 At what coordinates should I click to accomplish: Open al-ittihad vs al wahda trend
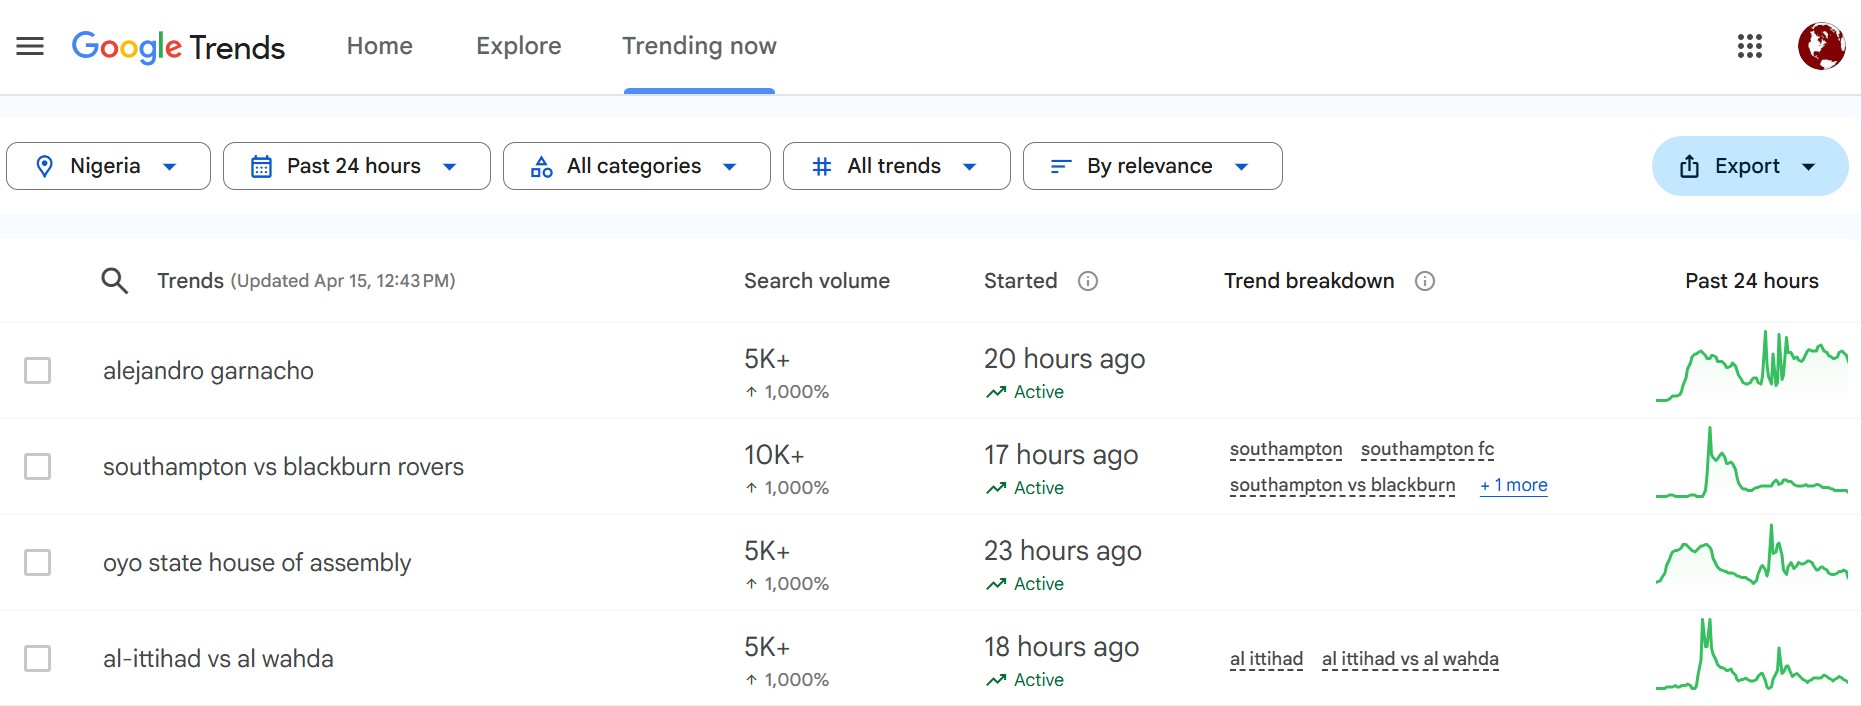(x=218, y=659)
